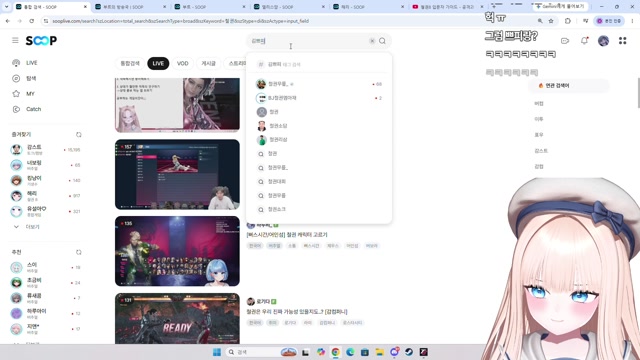The height and width of the screenshot is (360, 640).
Task: Open File Explorer from the taskbar
Action: (380, 352)
